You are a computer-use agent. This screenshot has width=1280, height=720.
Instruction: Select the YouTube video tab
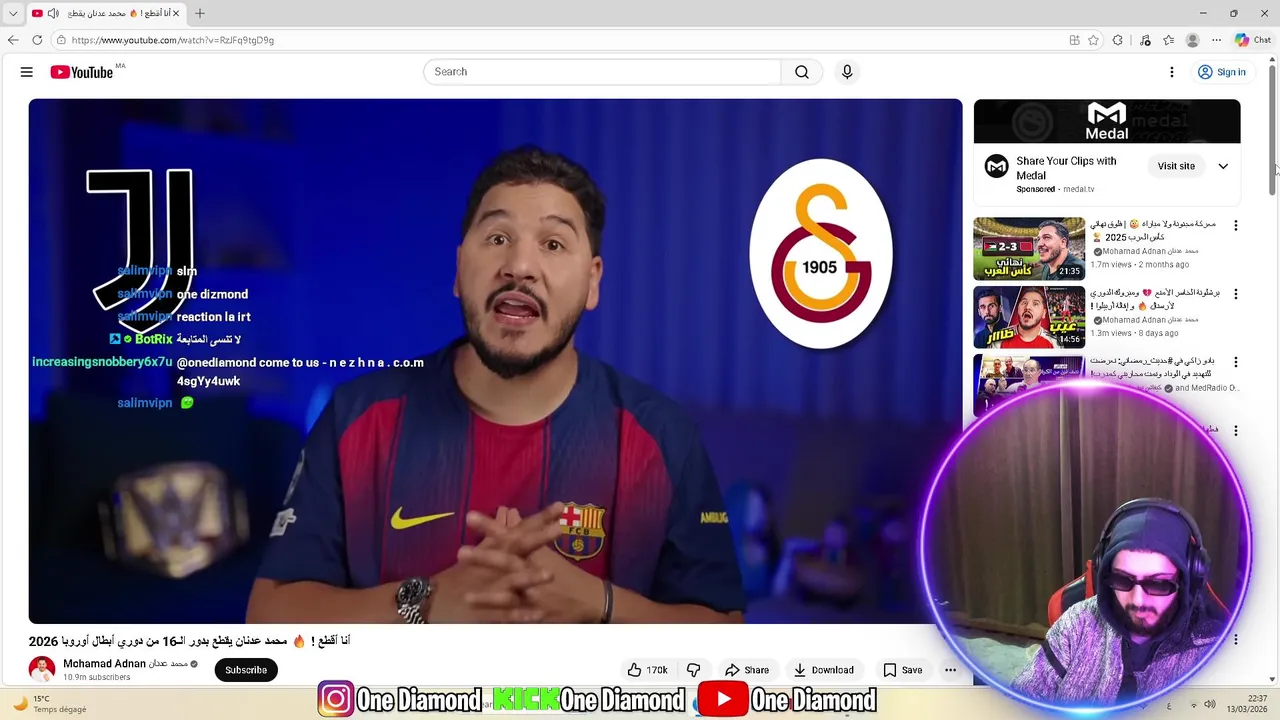click(105, 13)
